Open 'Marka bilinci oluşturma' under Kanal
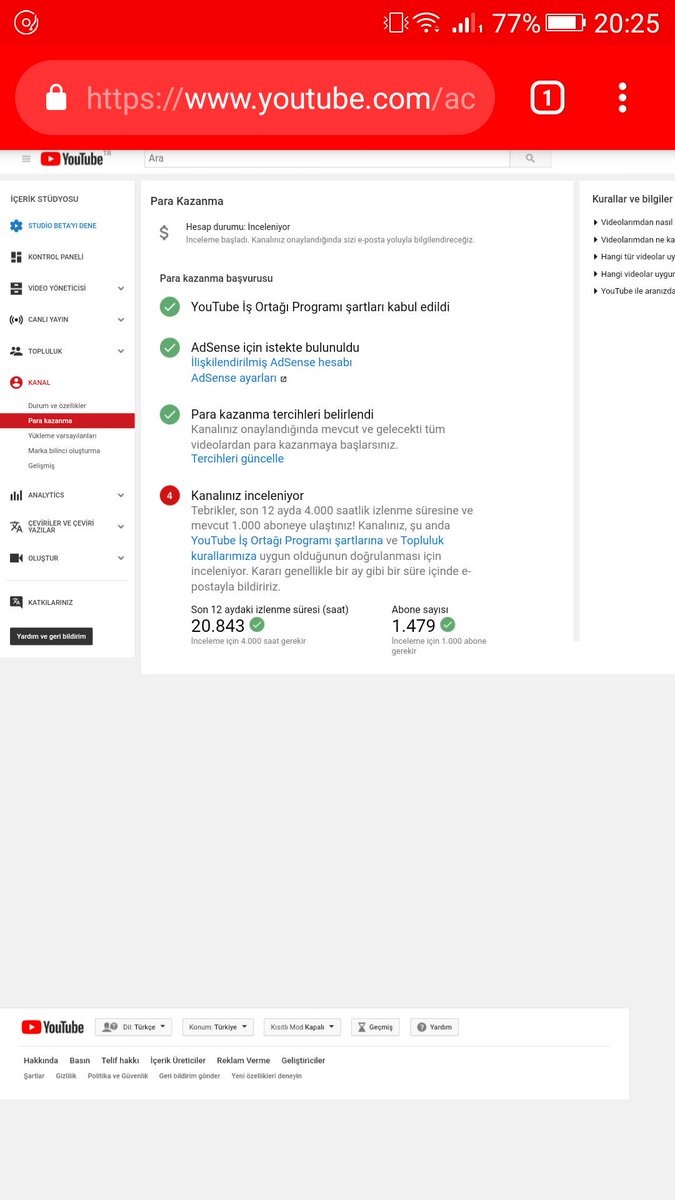Viewport: 675px width, 1200px height. [64, 451]
